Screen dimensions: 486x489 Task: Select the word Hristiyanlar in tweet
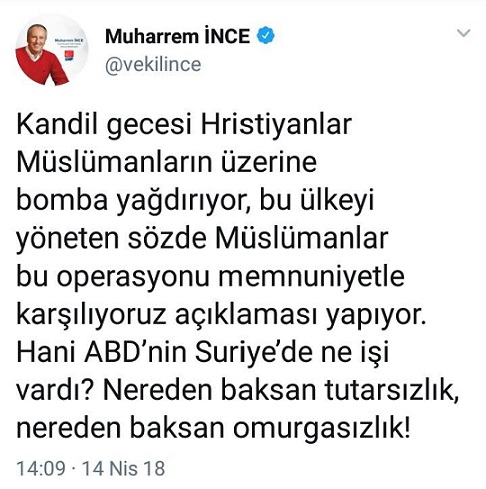point(276,125)
